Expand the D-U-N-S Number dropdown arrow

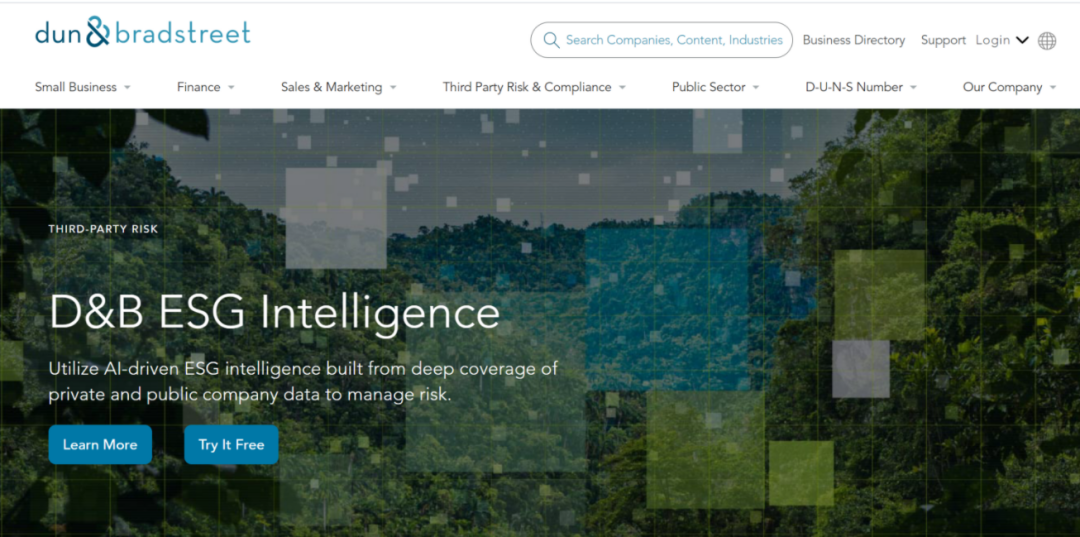[x=913, y=87]
